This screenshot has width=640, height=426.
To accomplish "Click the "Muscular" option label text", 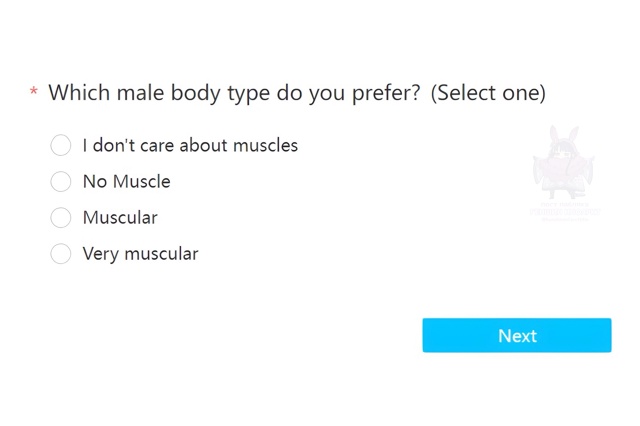I will [120, 217].
